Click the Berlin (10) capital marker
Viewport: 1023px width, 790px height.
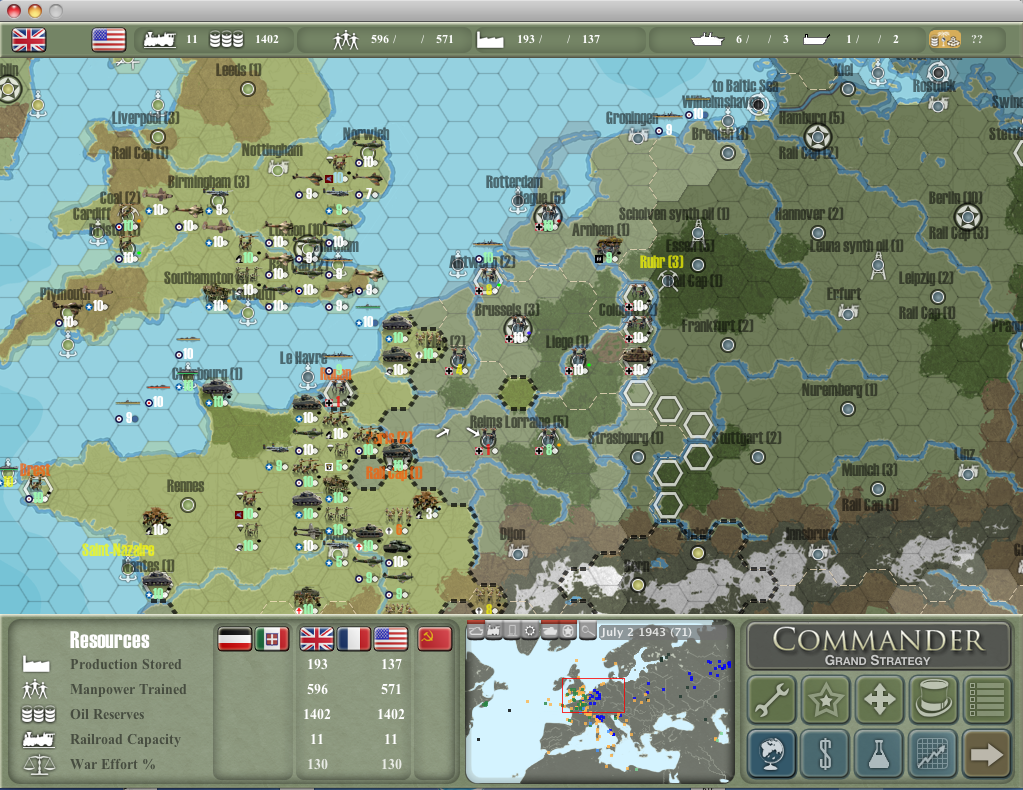pyautogui.click(x=968, y=216)
